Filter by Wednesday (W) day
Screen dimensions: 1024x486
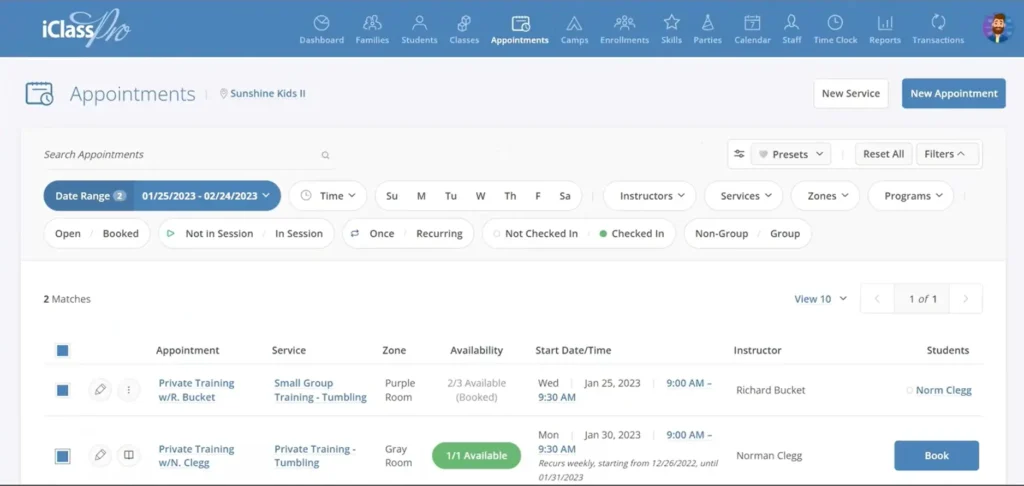(x=481, y=195)
